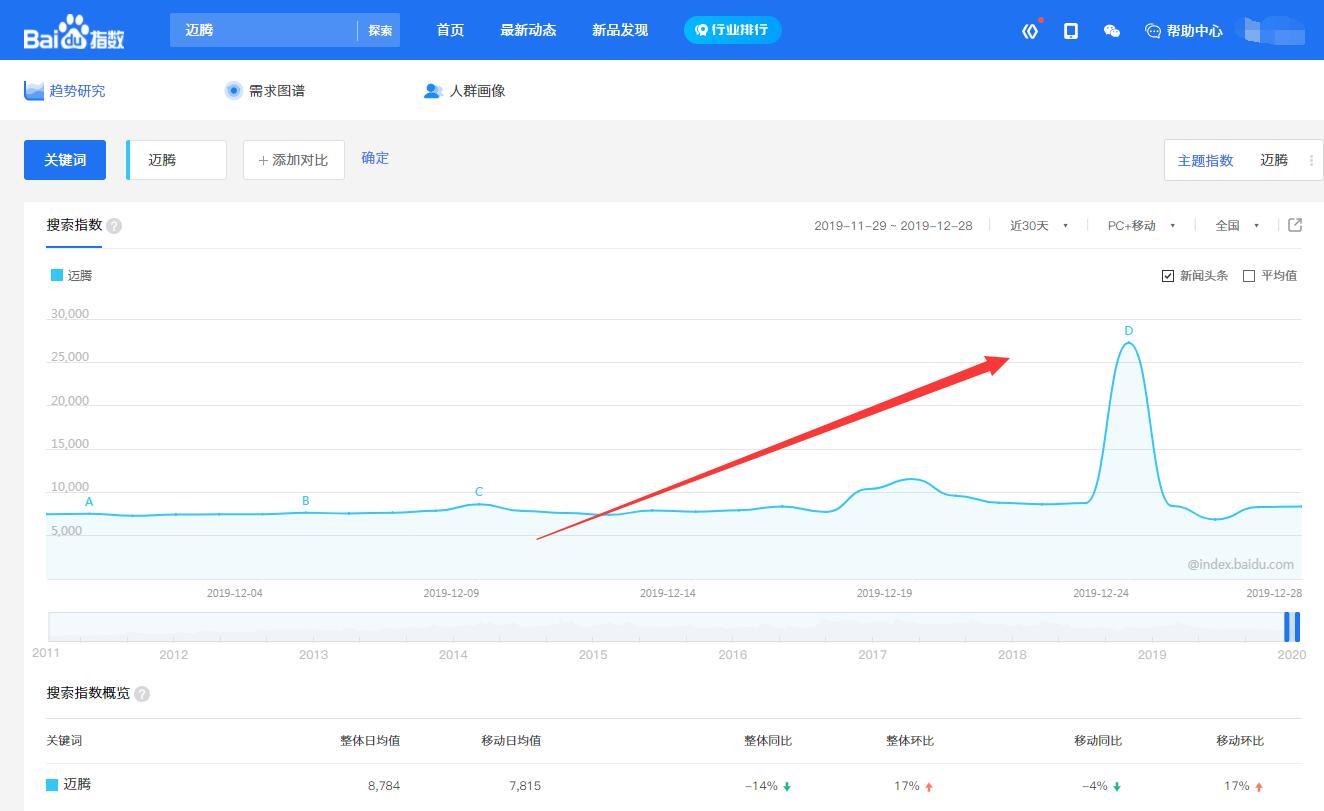Switch to the 需求图谱 tab
The height and width of the screenshot is (811, 1324).
(277, 91)
